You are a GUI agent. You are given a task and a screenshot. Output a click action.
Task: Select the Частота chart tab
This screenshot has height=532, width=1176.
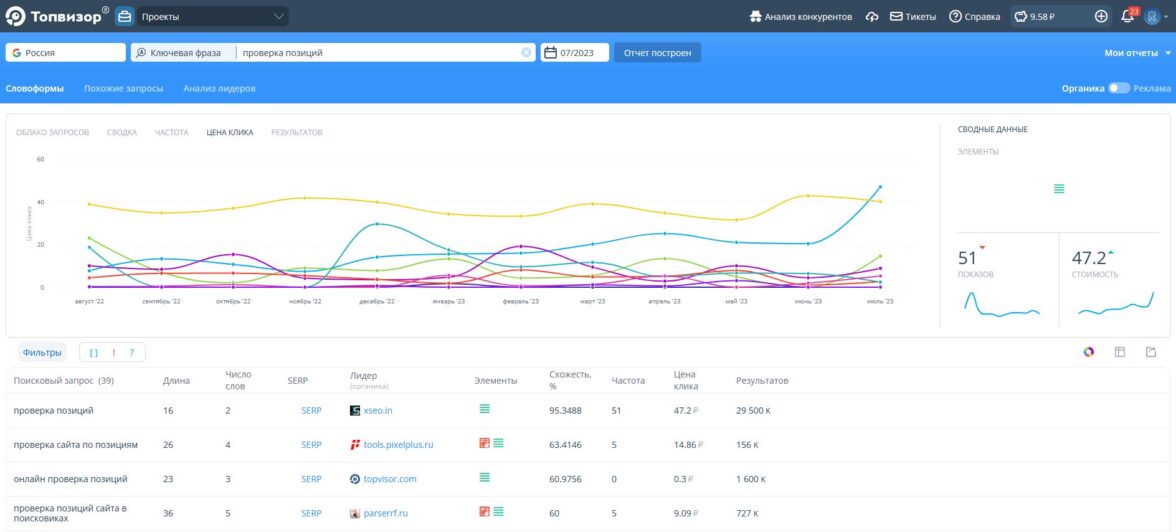pyautogui.click(x=171, y=132)
